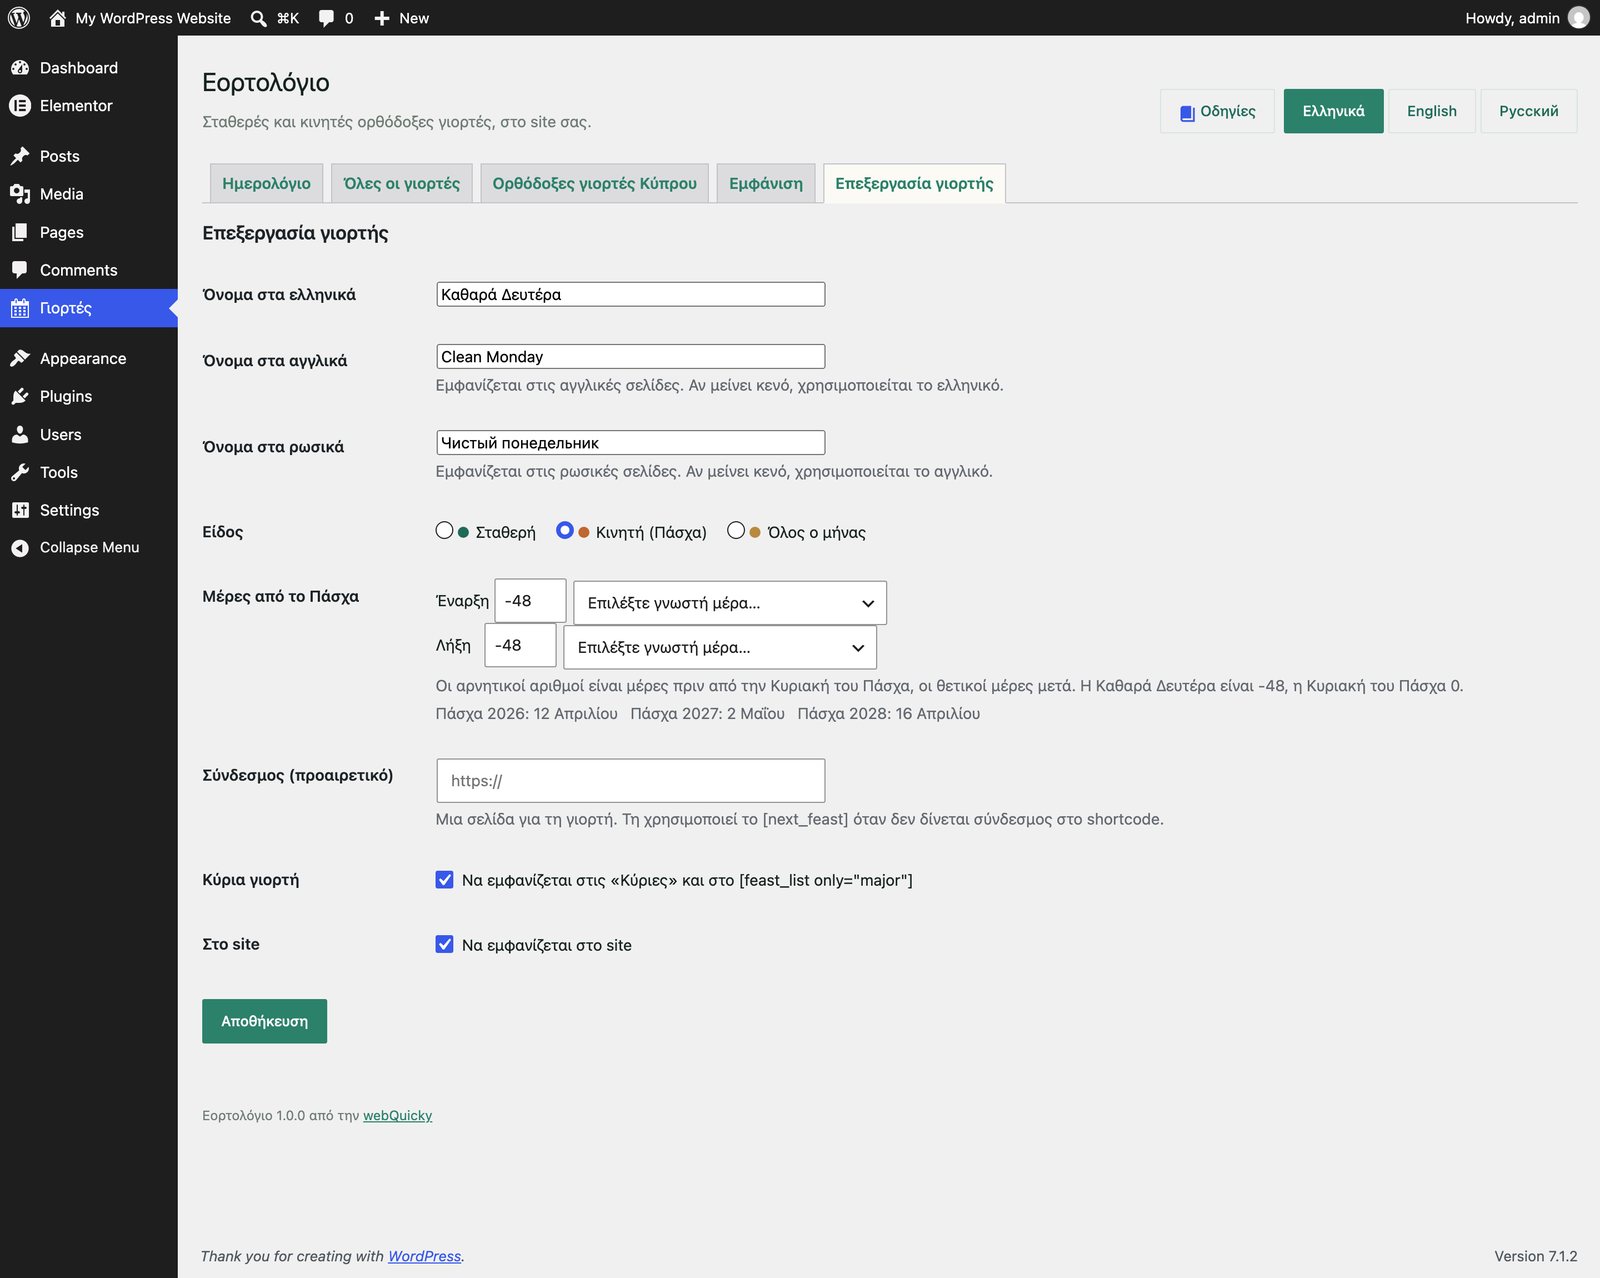Select the Κινητή (Πάσχα) radio button
Viewport: 1600px width, 1278px height.
(x=565, y=531)
